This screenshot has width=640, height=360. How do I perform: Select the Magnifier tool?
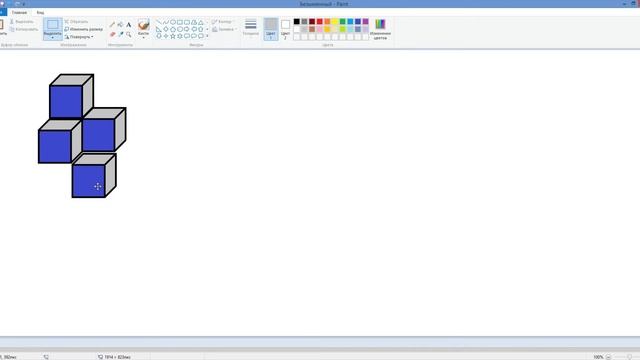coord(129,34)
